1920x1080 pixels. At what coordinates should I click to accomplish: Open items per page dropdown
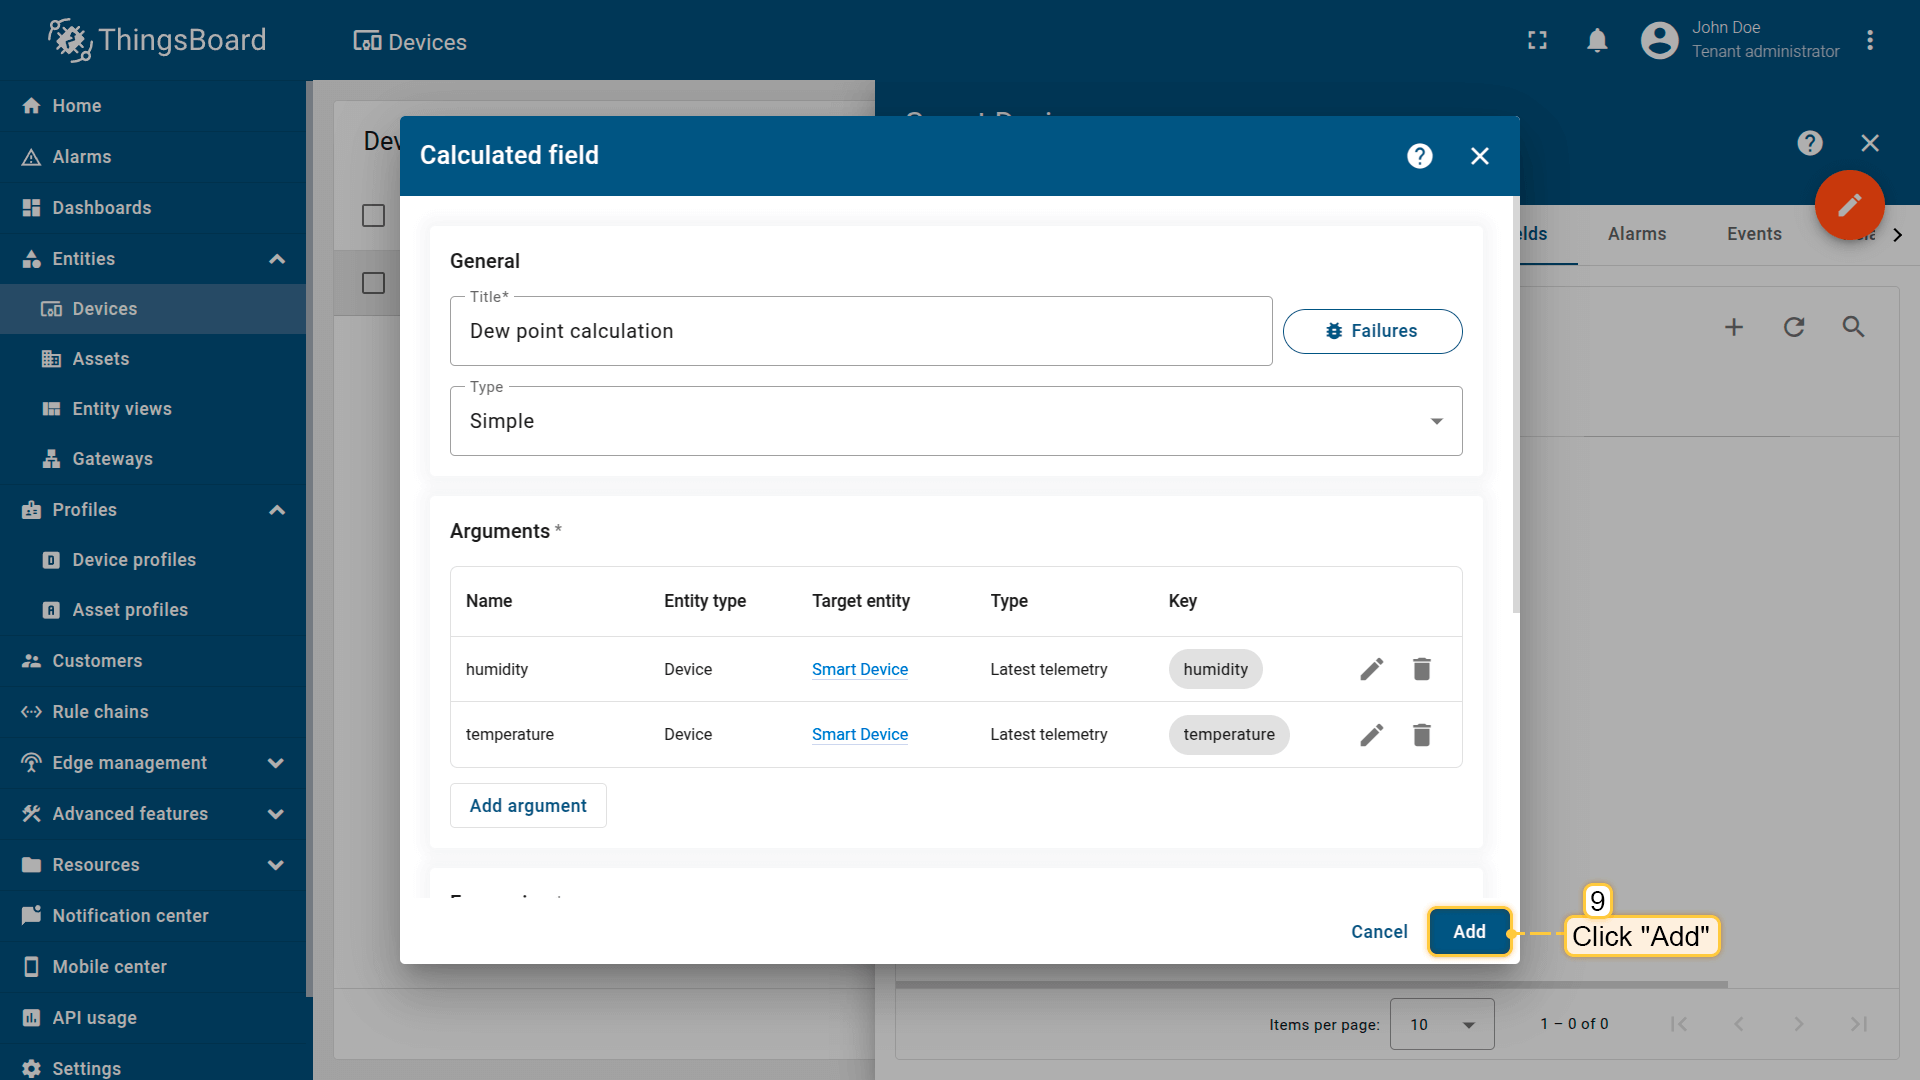1441,1024
